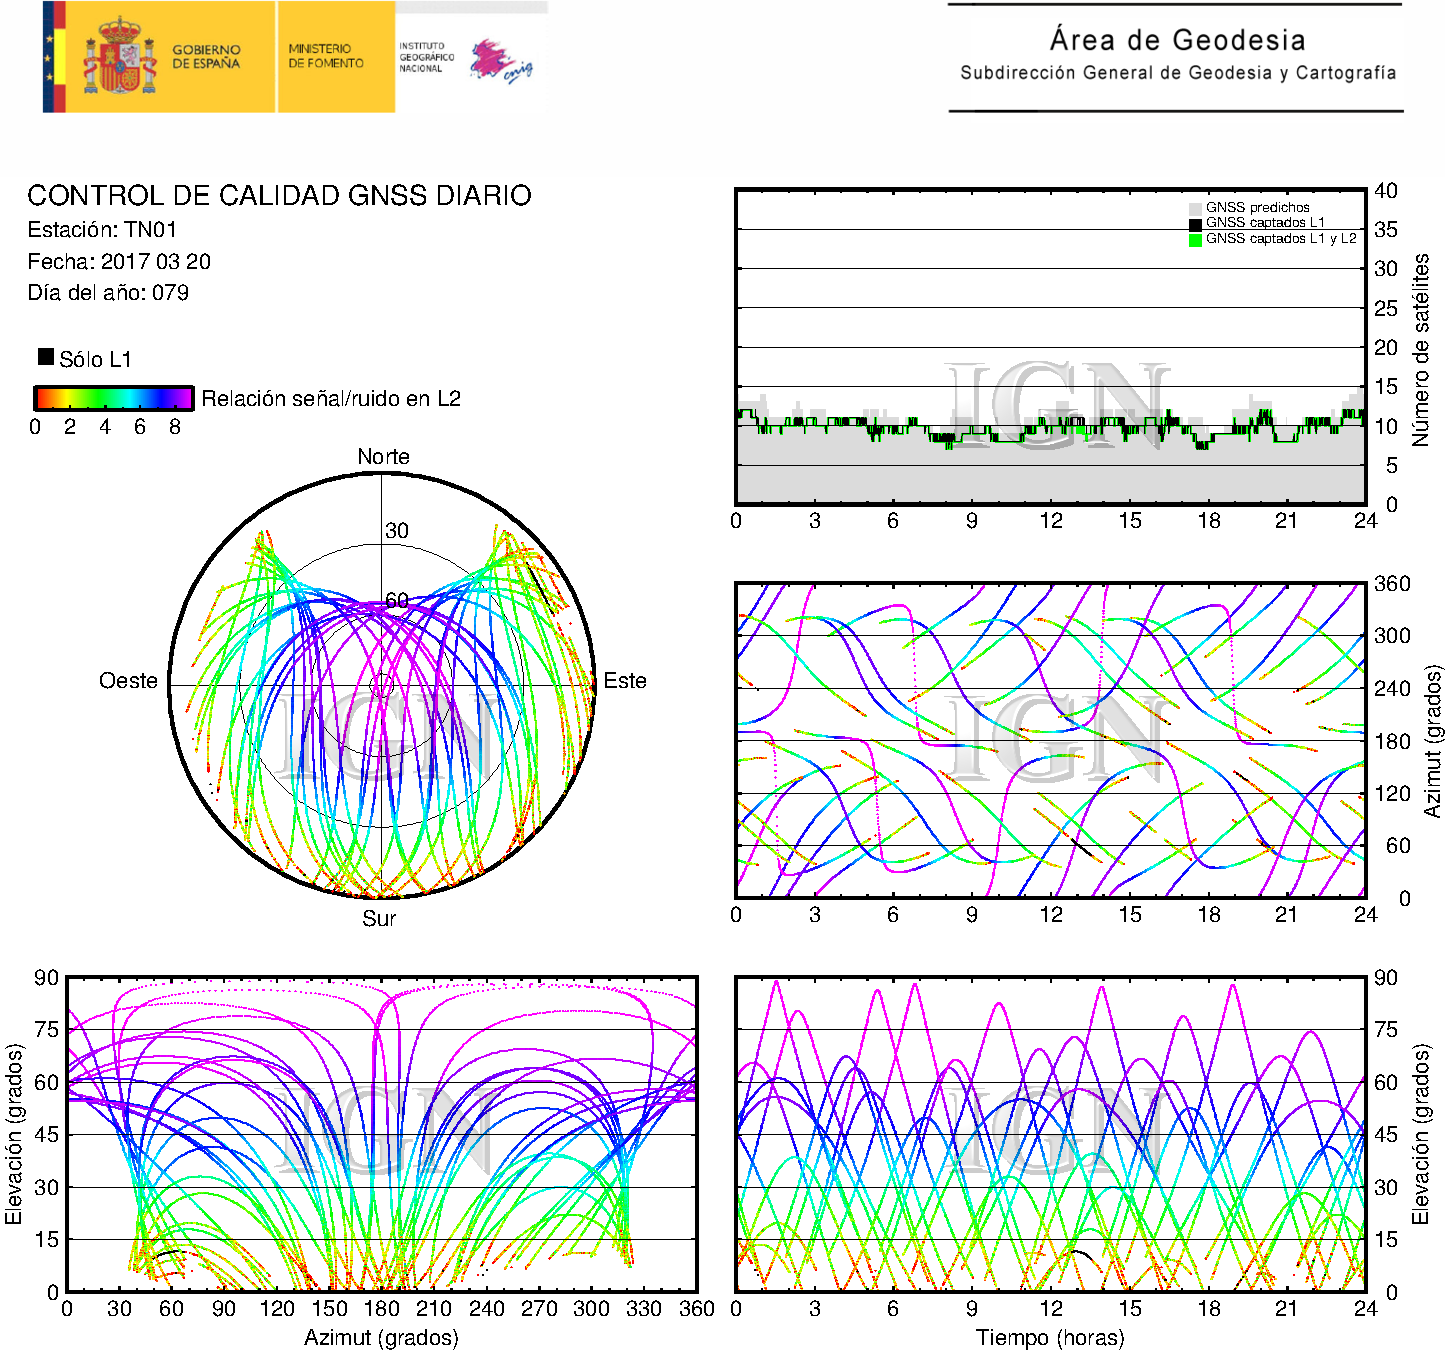Screen dimensions: 1445x1350
Task: Click the gray GNSS predichos legend swatch
Action: click(x=1195, y=208)
